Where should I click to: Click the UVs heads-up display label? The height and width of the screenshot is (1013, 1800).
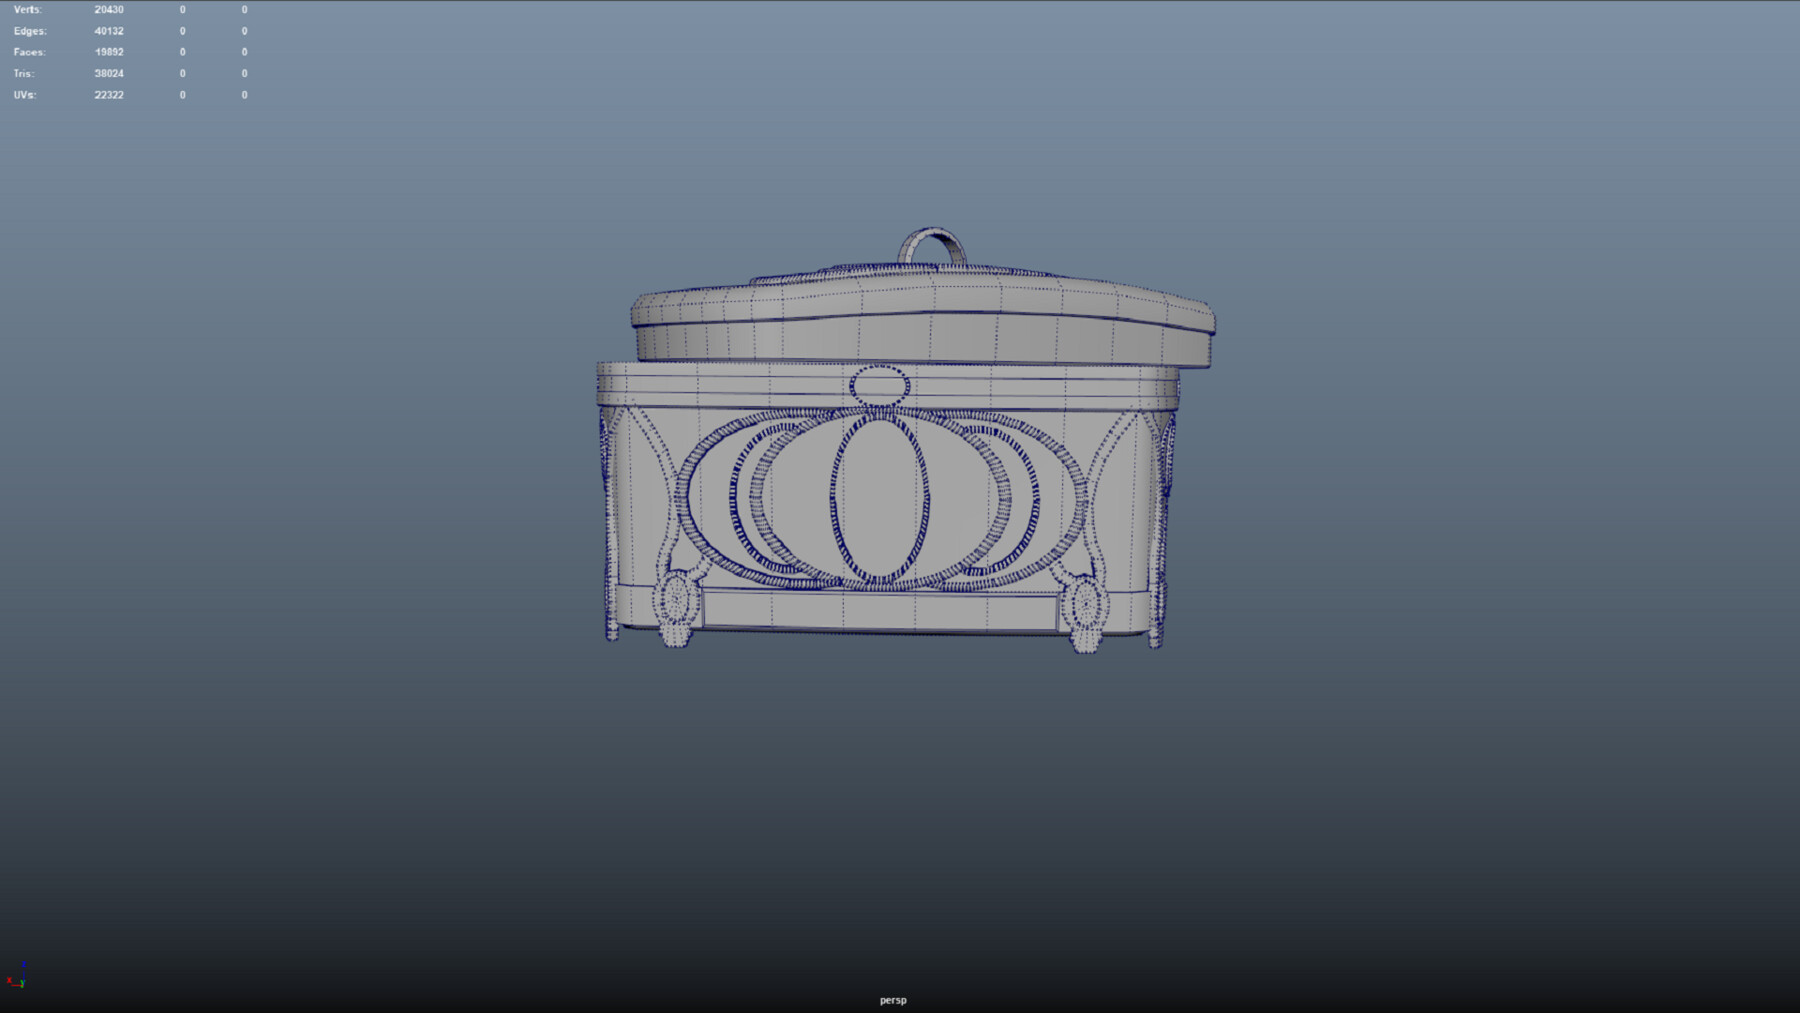pos(24,94)
